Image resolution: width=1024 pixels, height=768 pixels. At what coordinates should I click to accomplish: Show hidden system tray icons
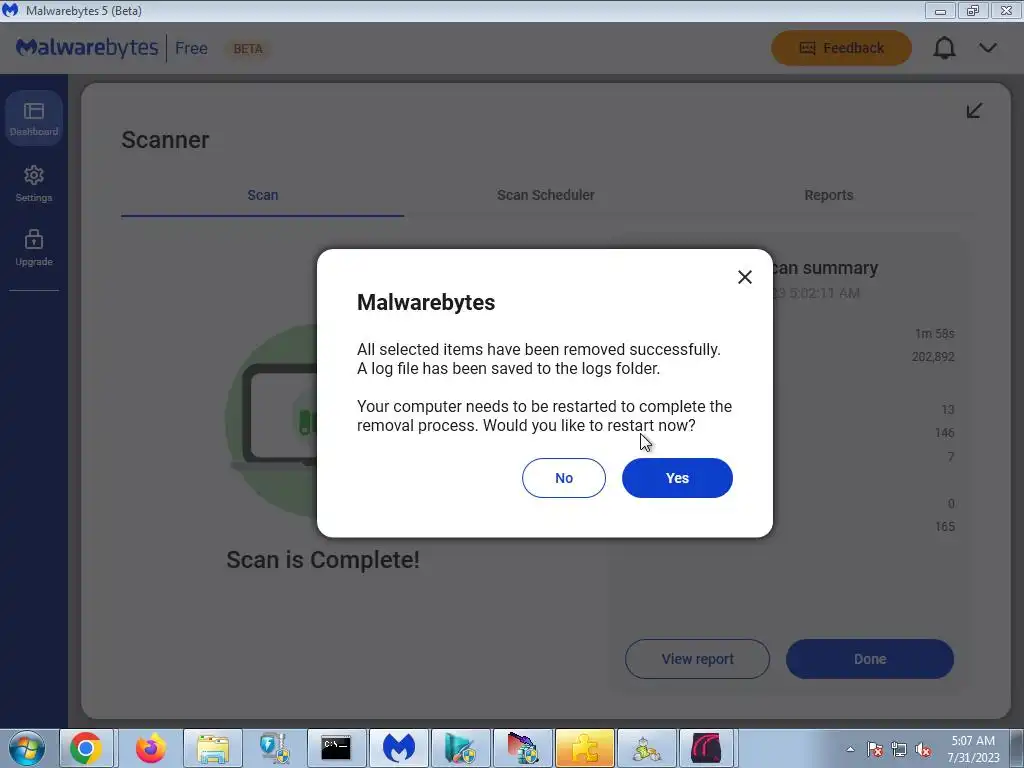pos(850,750)
